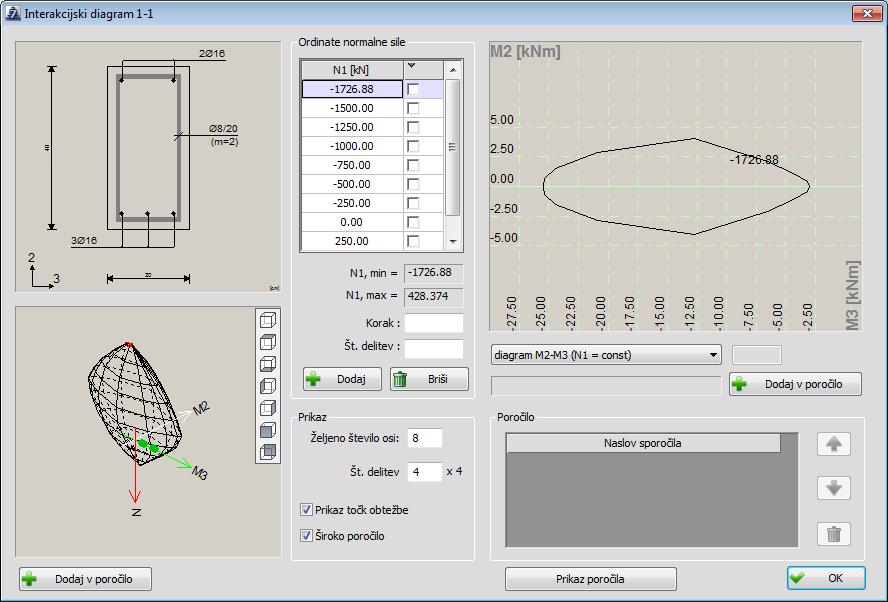Viewport: 888px width, 602px height.
Task: Click wide empty field below diagram dropdown
Action: click(606, 385)
